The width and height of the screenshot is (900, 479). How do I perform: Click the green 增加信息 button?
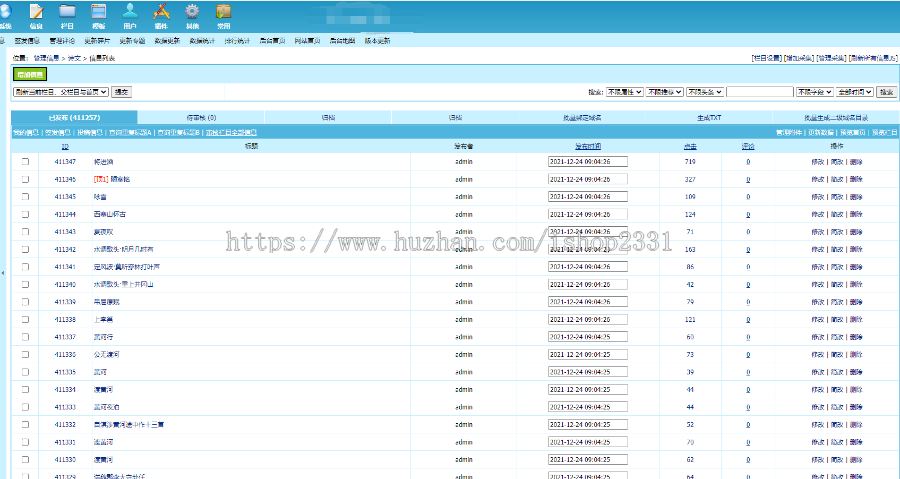point(30,74)
